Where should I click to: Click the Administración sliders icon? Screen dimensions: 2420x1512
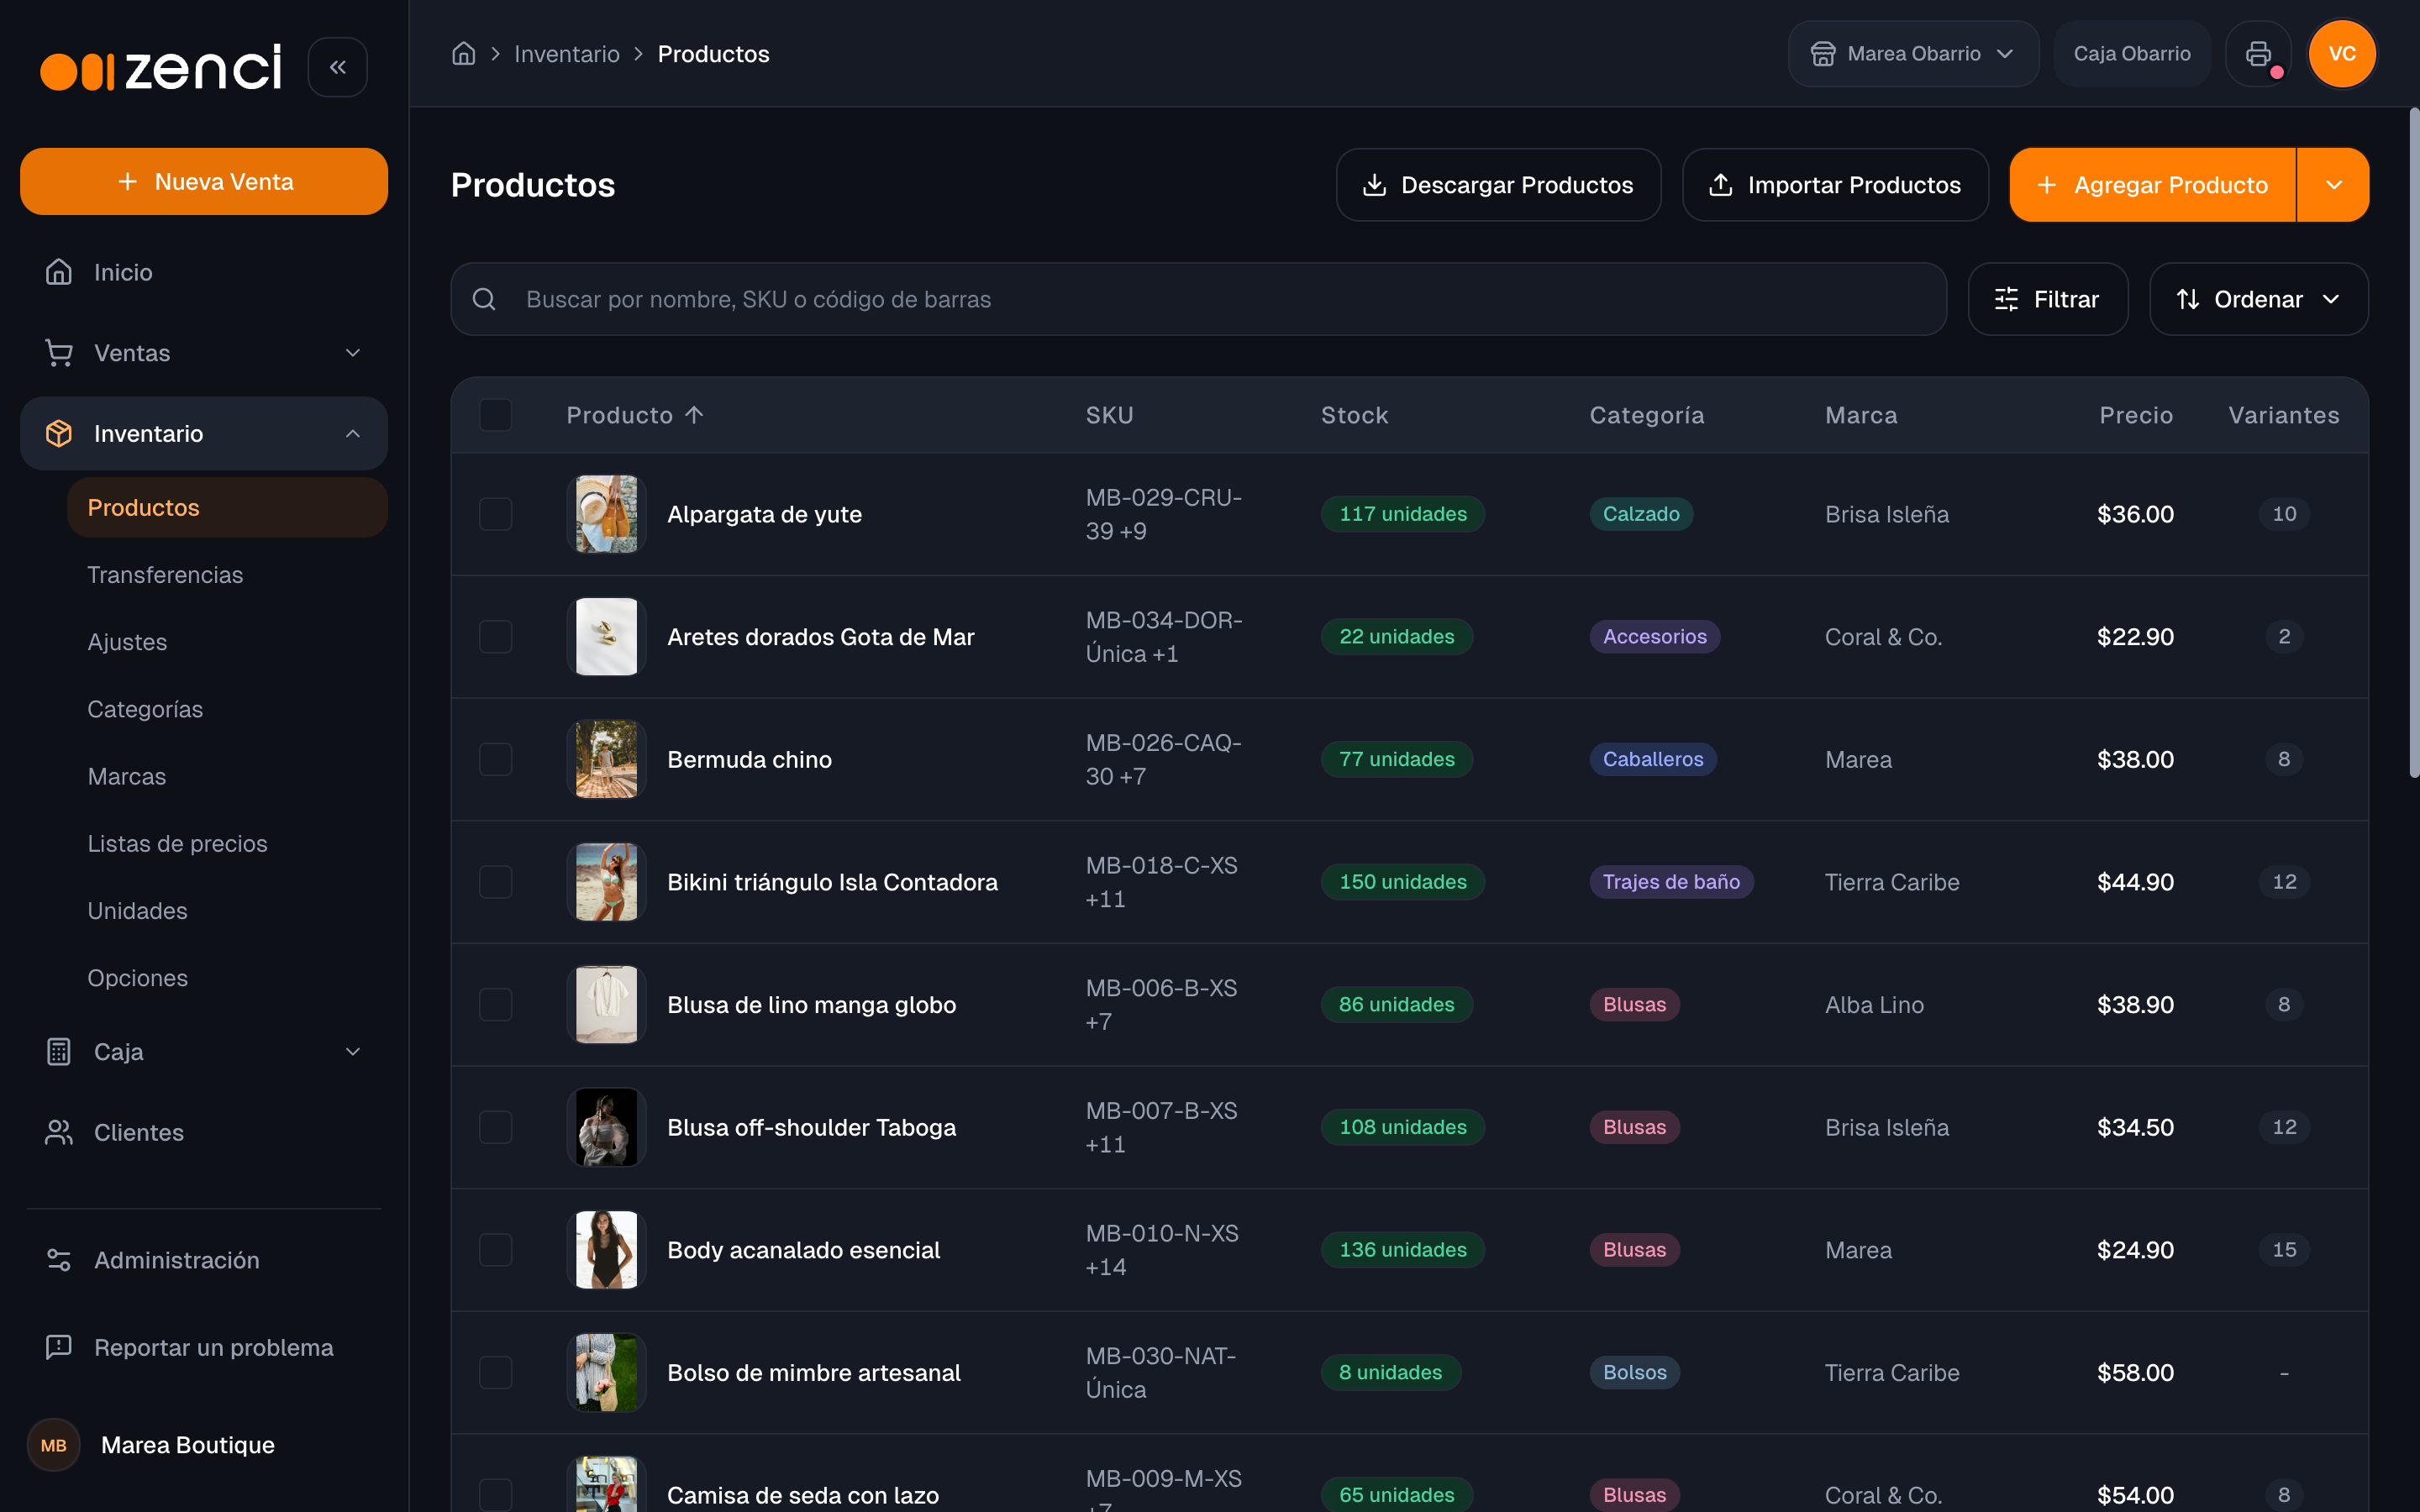point(59,1260)
